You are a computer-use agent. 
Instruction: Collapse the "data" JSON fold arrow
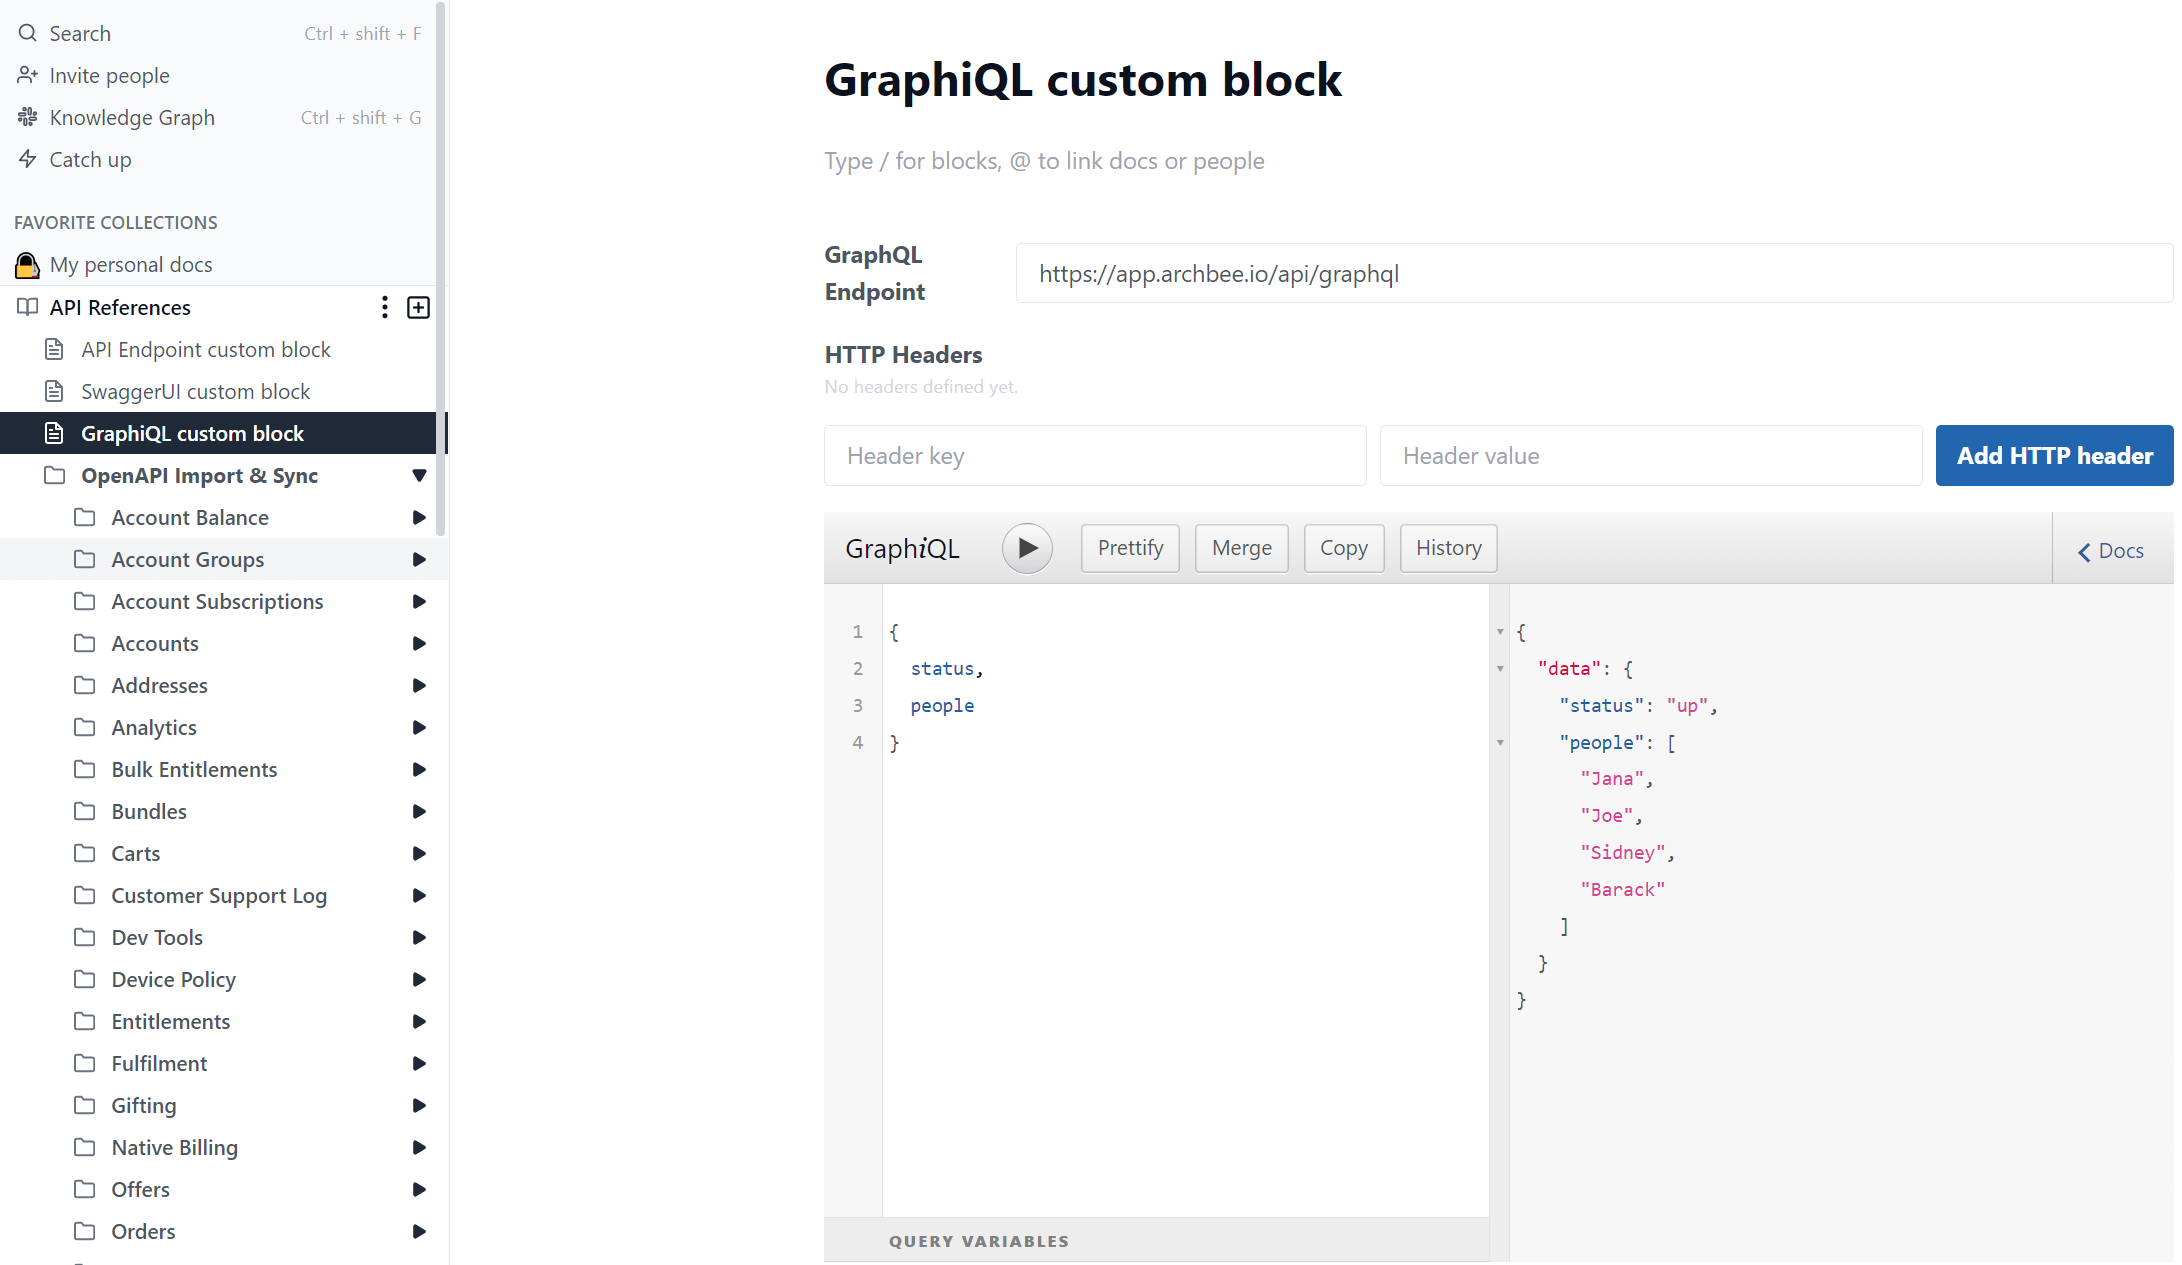1500,669
